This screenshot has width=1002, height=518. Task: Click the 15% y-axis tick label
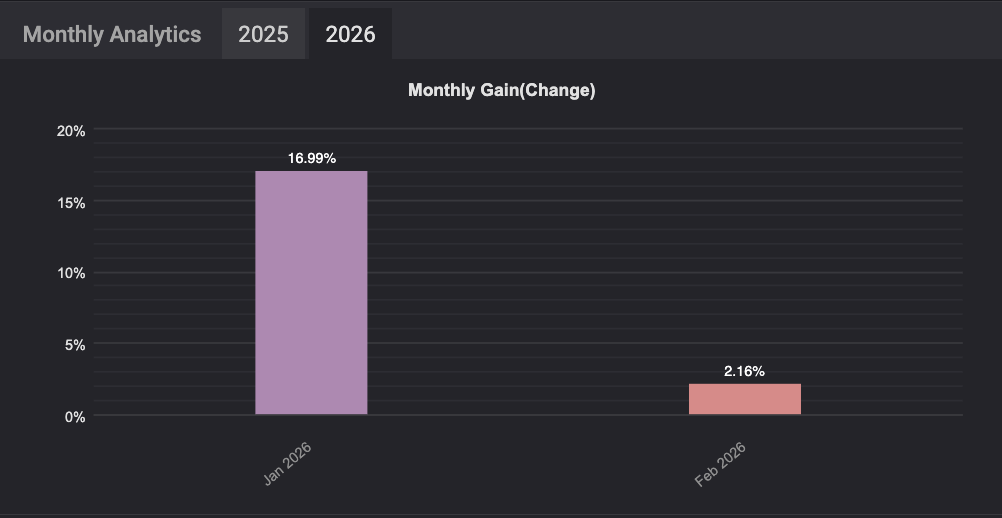[71, 203]
